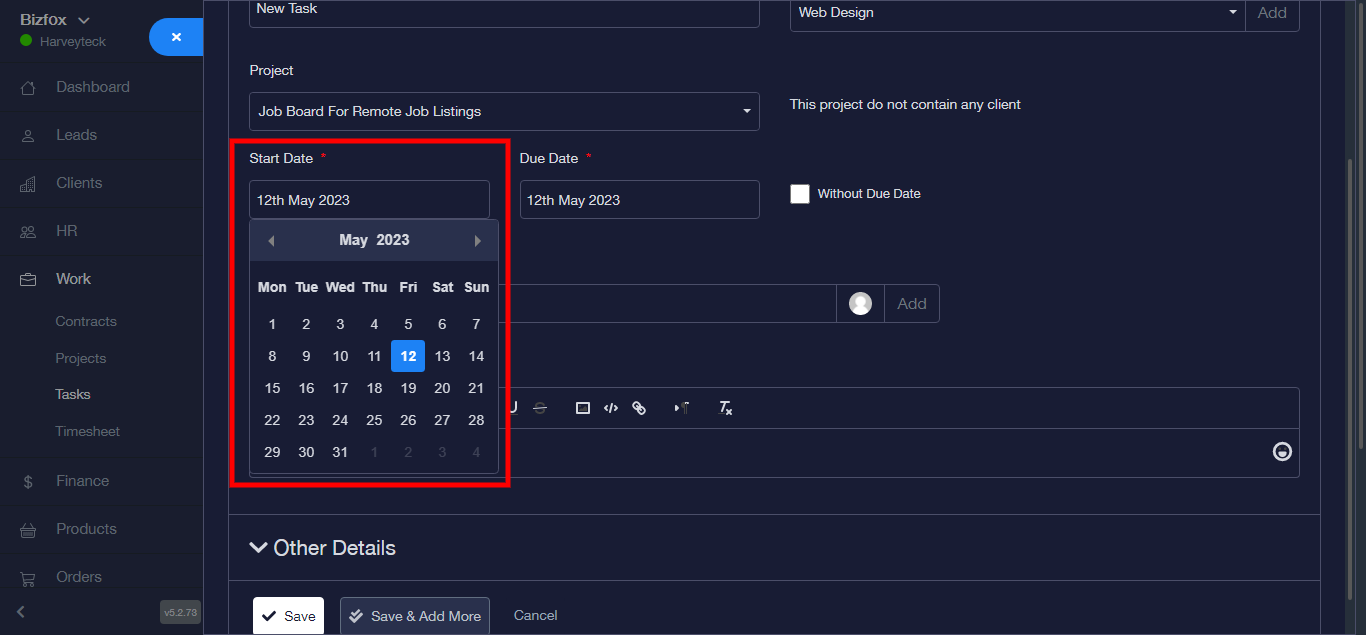
Task: Open the emoji picker in description editor
Action: (1281, 452)
